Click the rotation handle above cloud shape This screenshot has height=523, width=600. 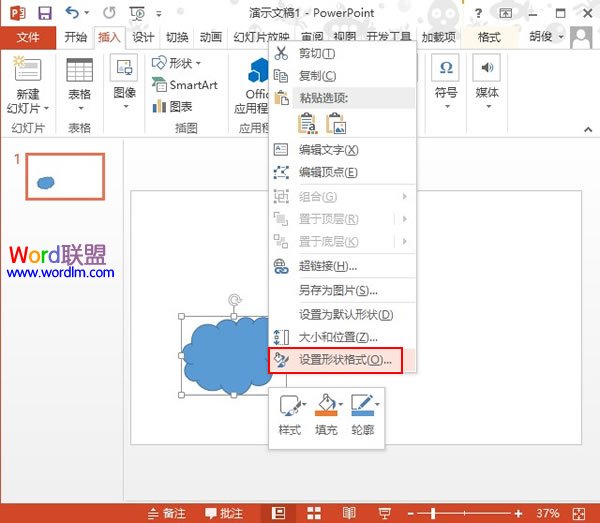pyautogui.click(x=234, y=300)
